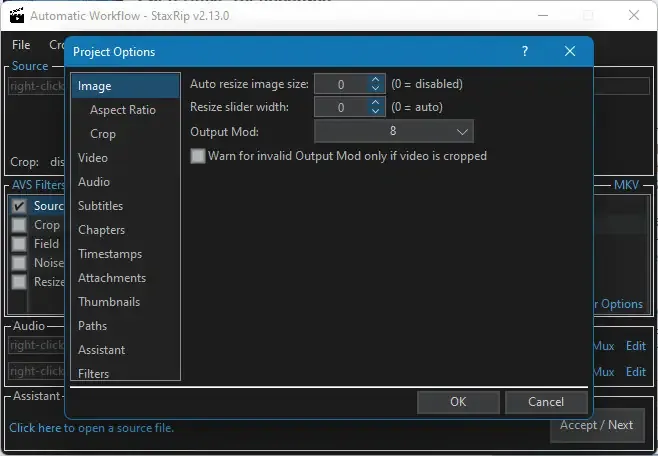
Task: Click the Auto resize image size field
Action: click(x=341, y=84)
